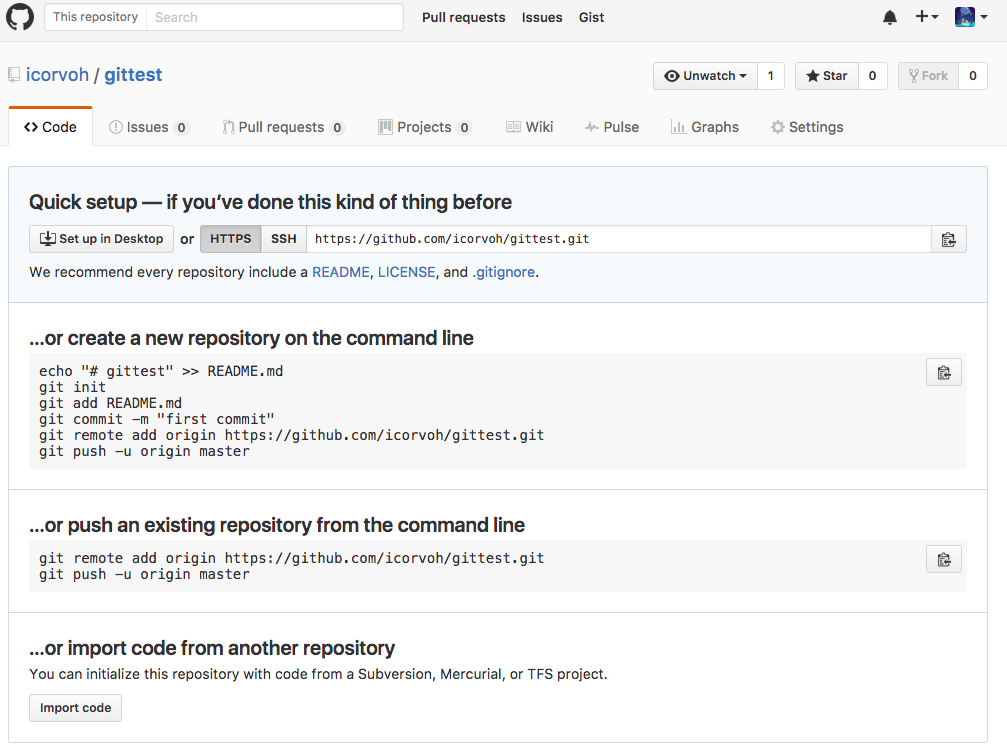
Task: Open the Pulse tab
Action: click(x=611, y=127)
